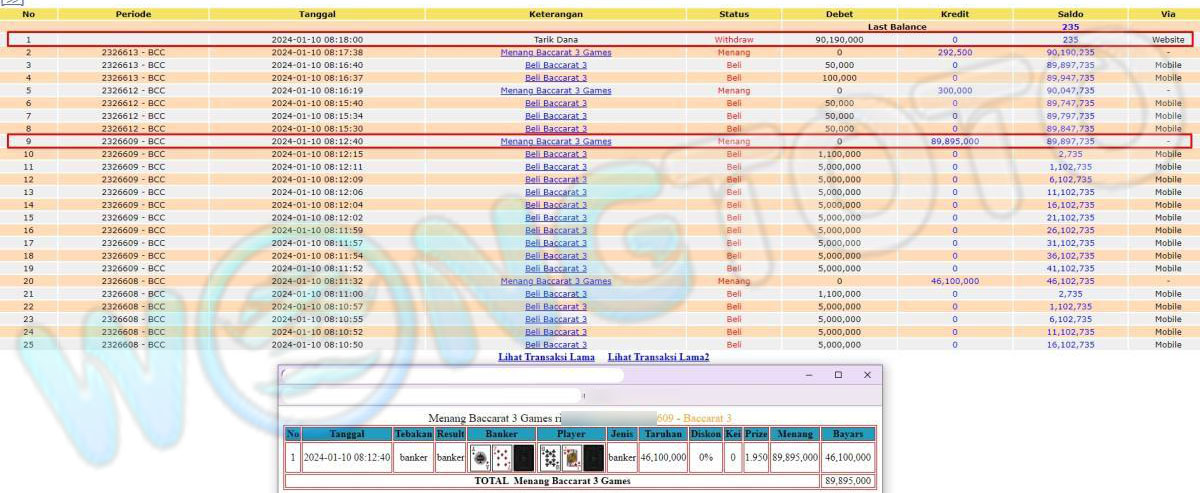This screenshot has height=493, width=1200.
Task: Open Lihat Transaksi Lama2 link
Action: 658,357
